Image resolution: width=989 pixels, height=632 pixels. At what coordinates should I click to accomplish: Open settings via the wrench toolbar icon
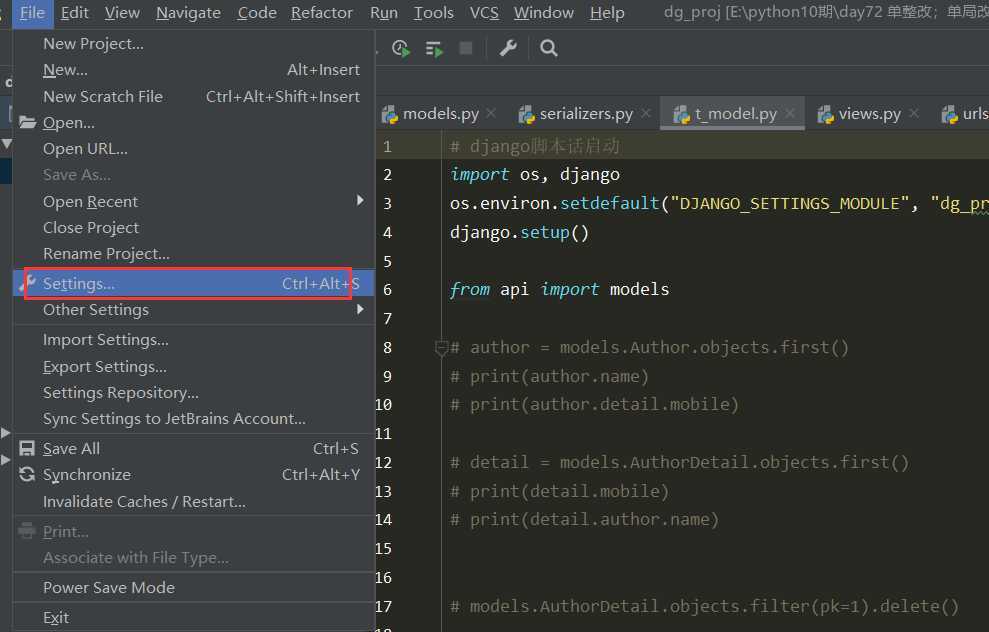point(508,48)
